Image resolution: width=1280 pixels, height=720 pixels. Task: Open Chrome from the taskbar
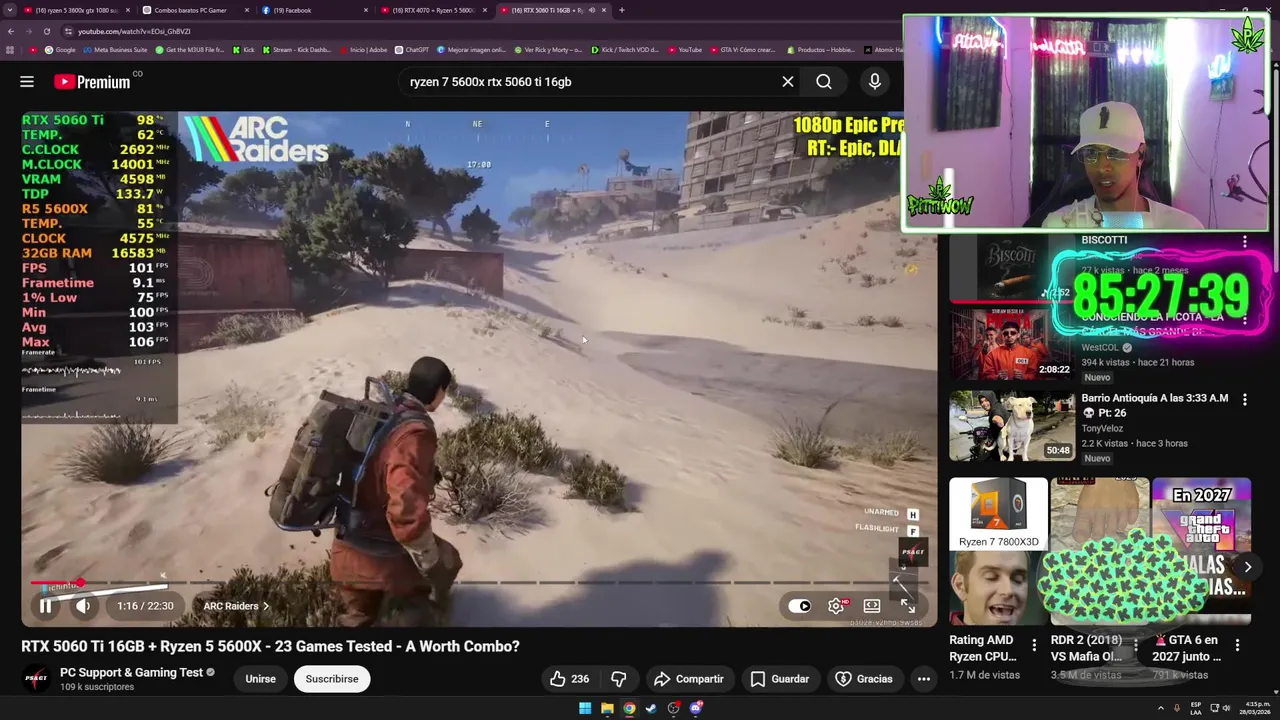(x=629, y=709)
